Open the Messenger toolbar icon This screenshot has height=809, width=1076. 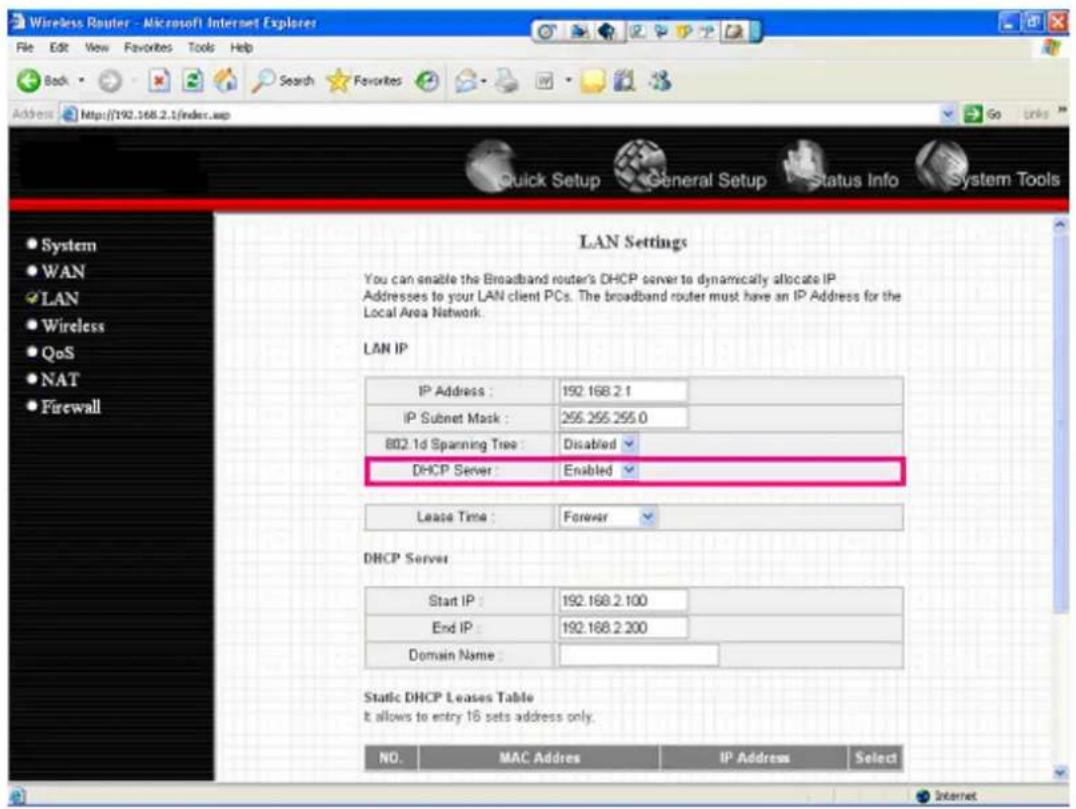point(659,82)
